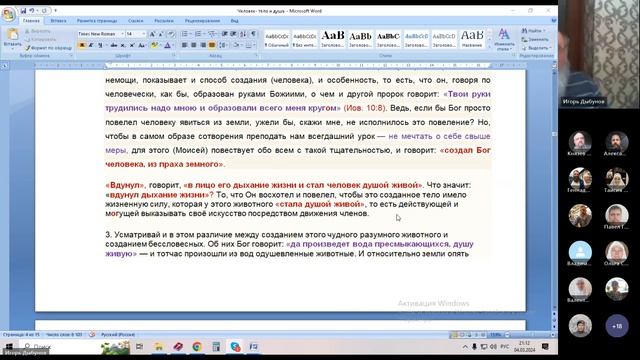Apply the Название style
Screen dimensions: 640x360
472,40
